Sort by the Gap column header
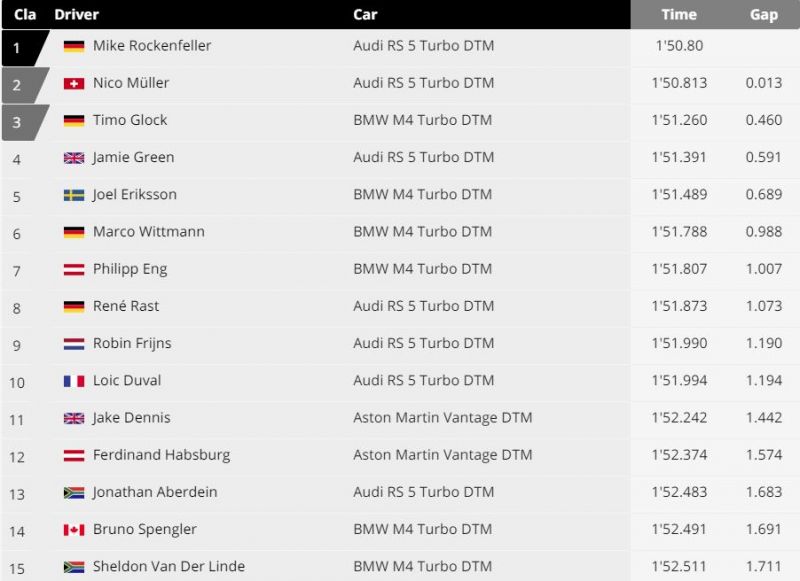The width and height of the screenshot is (800, 581). pyautogui.click(x=764, y=15)
